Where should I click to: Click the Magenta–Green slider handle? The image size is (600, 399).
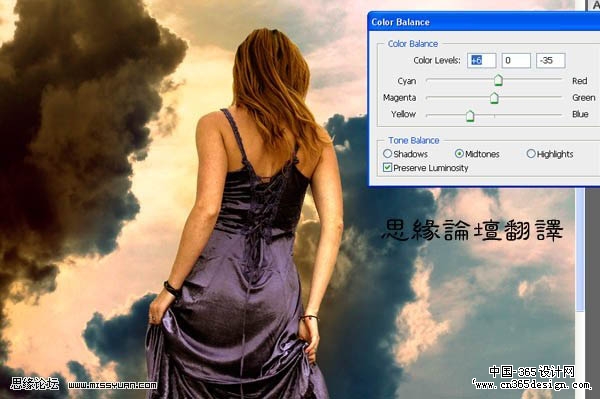pyautogui.click(x=494, y=98)
